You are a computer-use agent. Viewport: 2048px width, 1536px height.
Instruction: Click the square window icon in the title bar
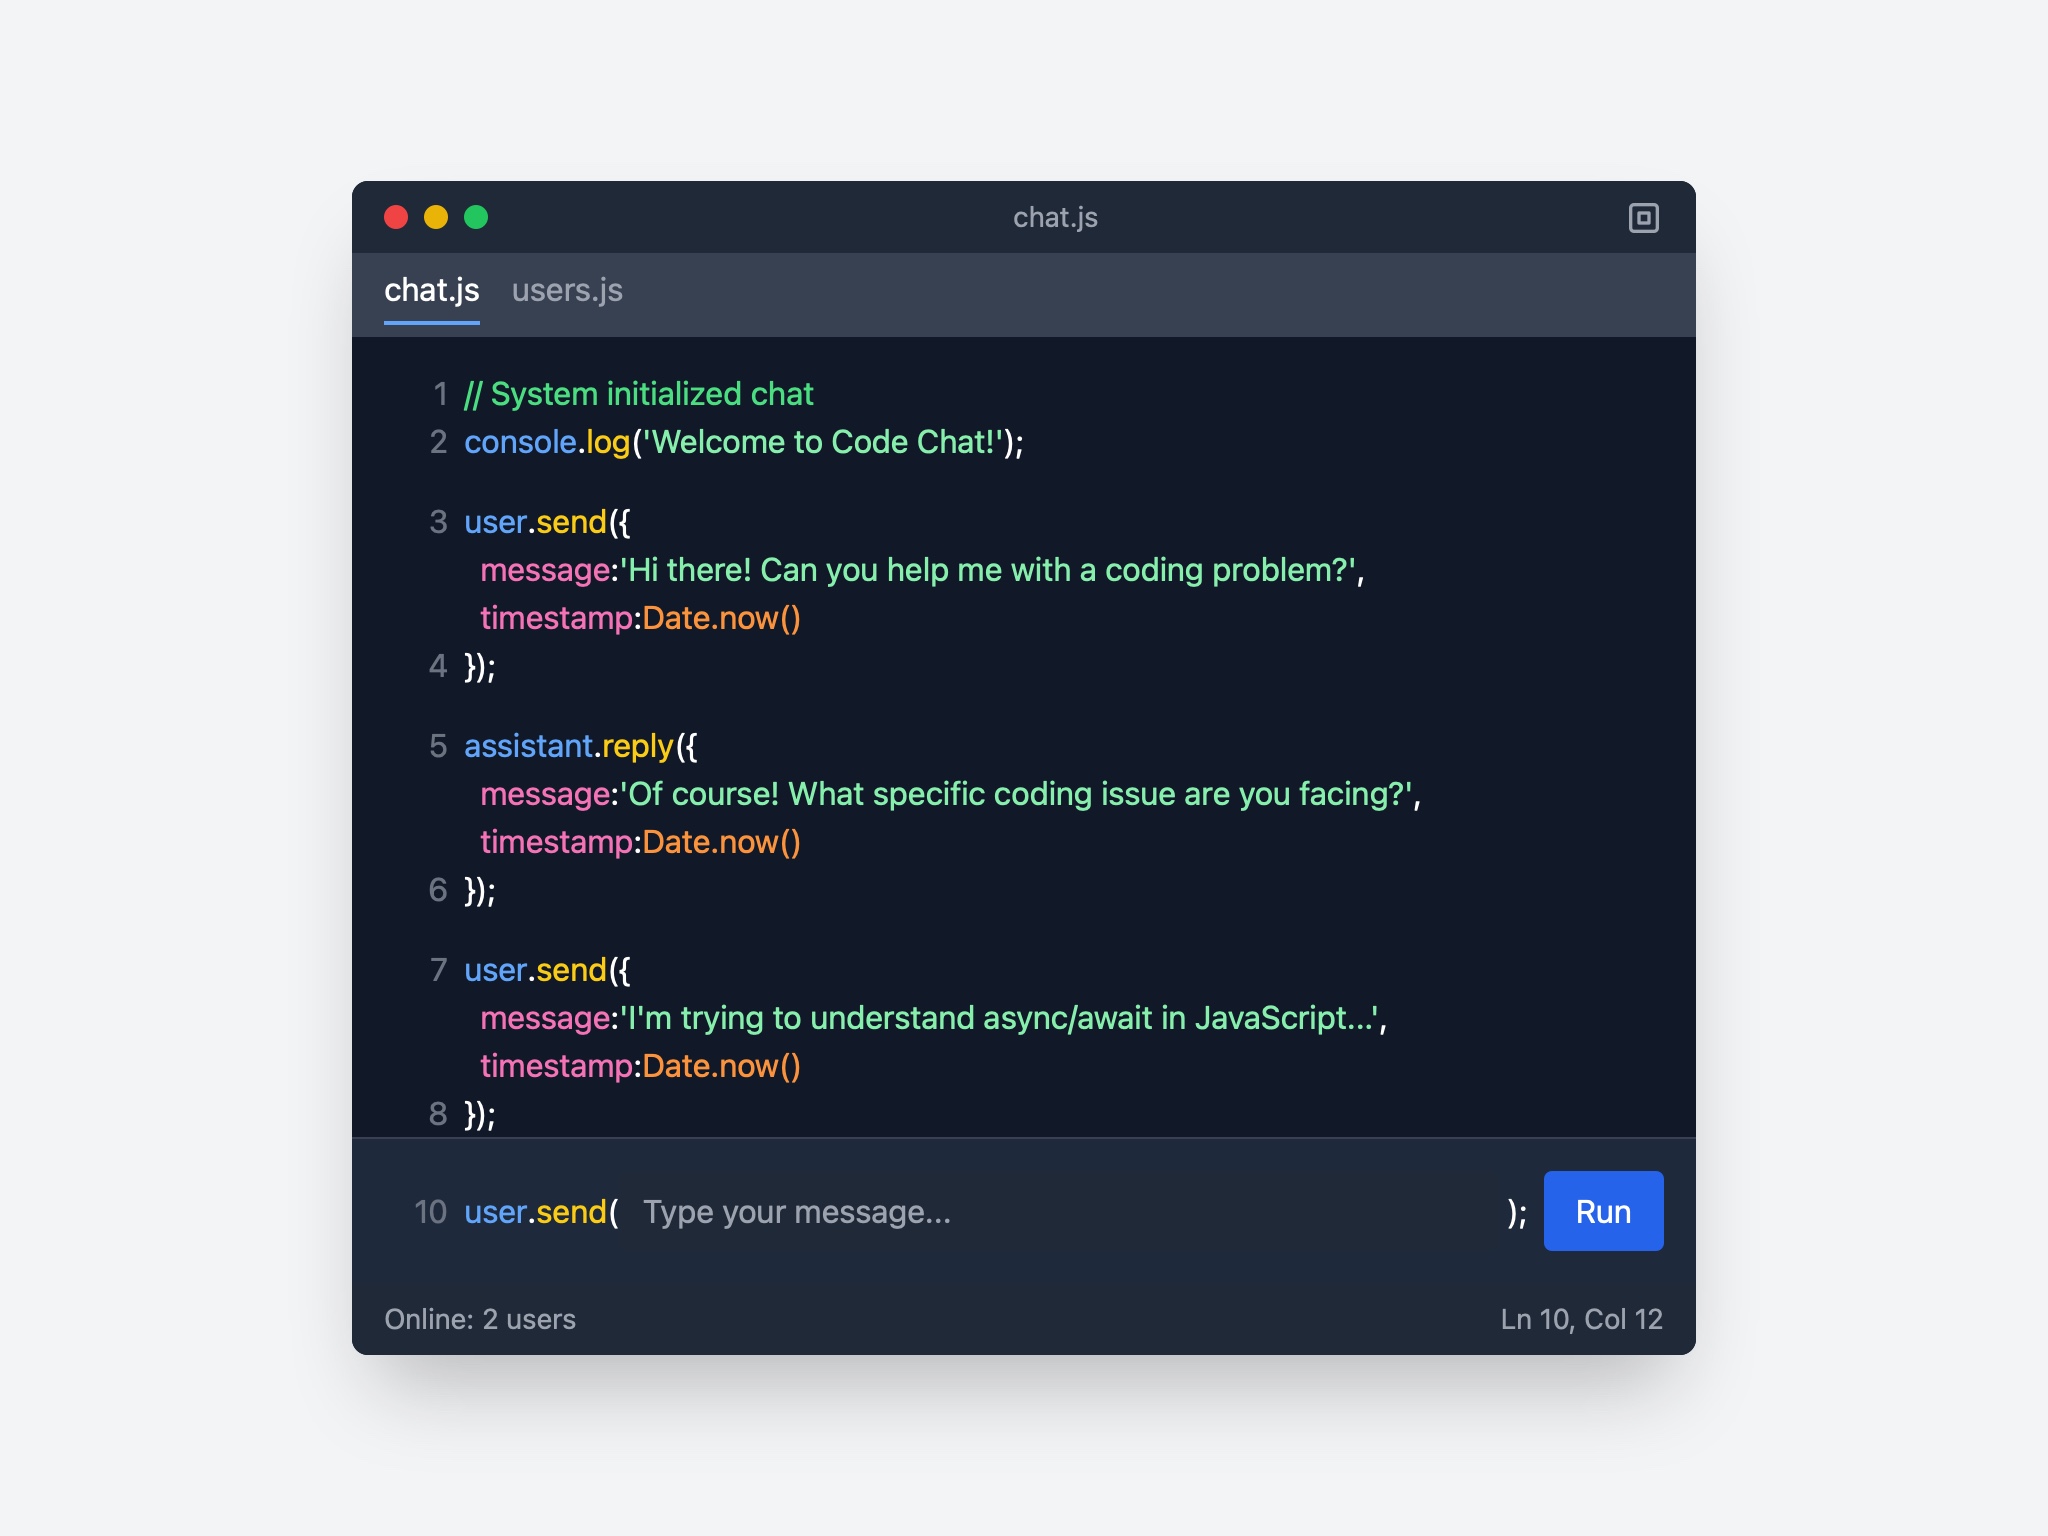tap(1646, 218)
